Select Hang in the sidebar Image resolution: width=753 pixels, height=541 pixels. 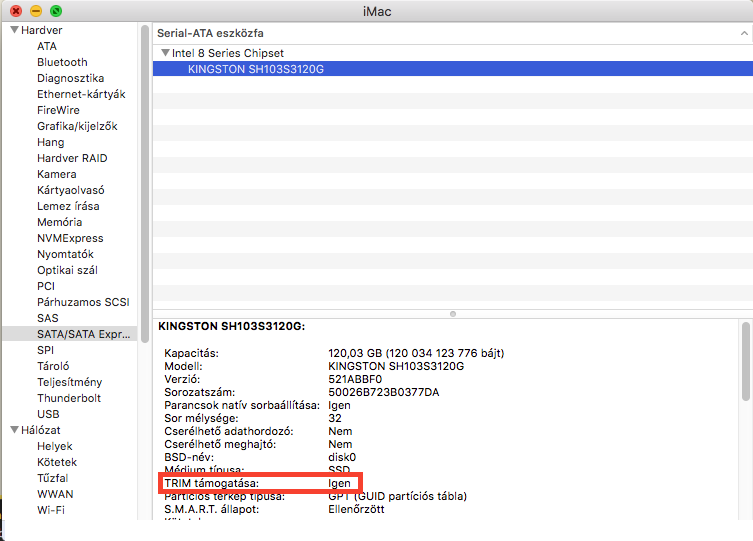point(50,142)
